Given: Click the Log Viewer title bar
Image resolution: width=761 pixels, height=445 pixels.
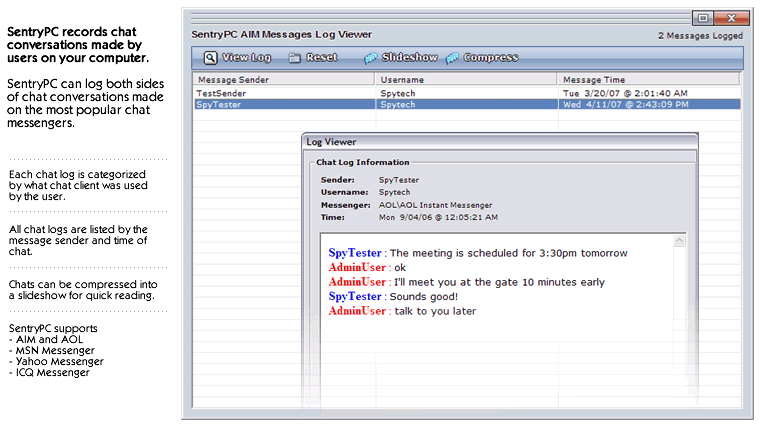Looking at the screenshot, I should (500, 142).
